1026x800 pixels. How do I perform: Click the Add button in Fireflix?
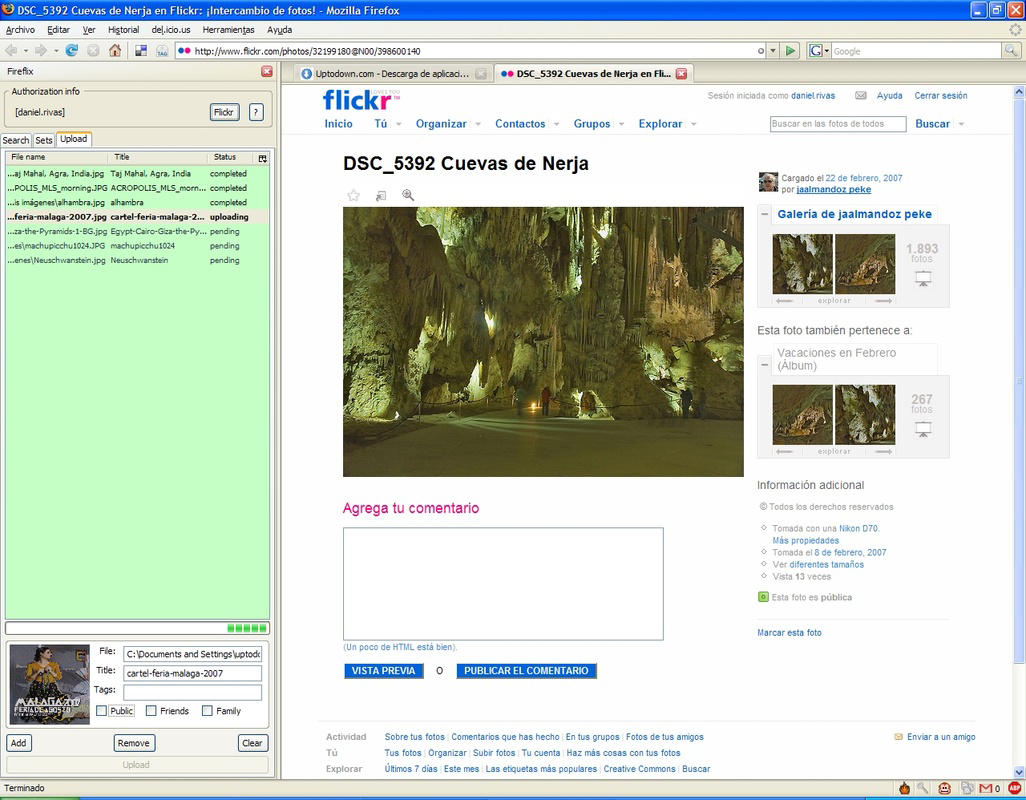pyautogui.click(x=19, y=743)
